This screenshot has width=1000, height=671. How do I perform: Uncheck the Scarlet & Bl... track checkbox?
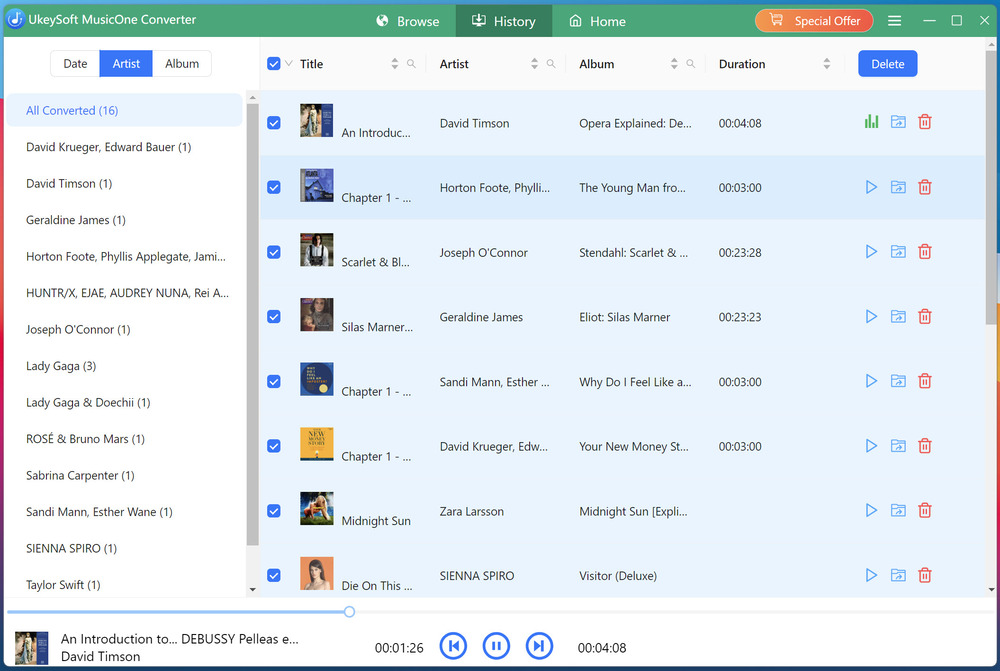coord(274,253)
